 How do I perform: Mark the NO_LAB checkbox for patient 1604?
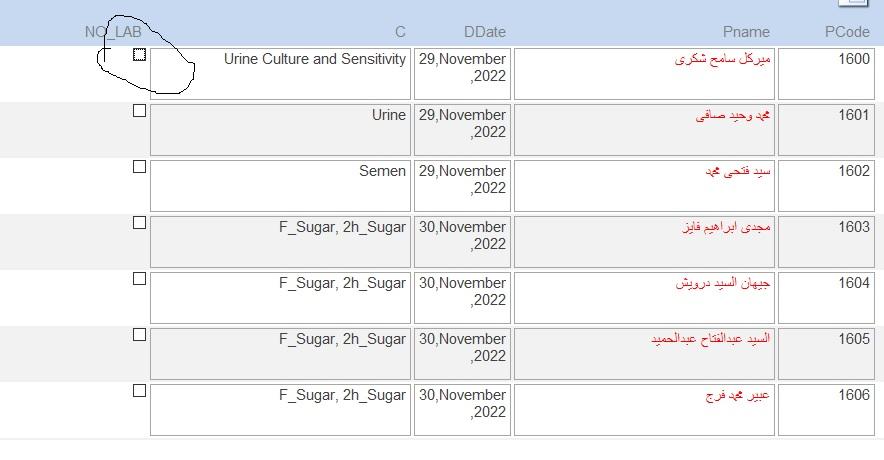139,278
